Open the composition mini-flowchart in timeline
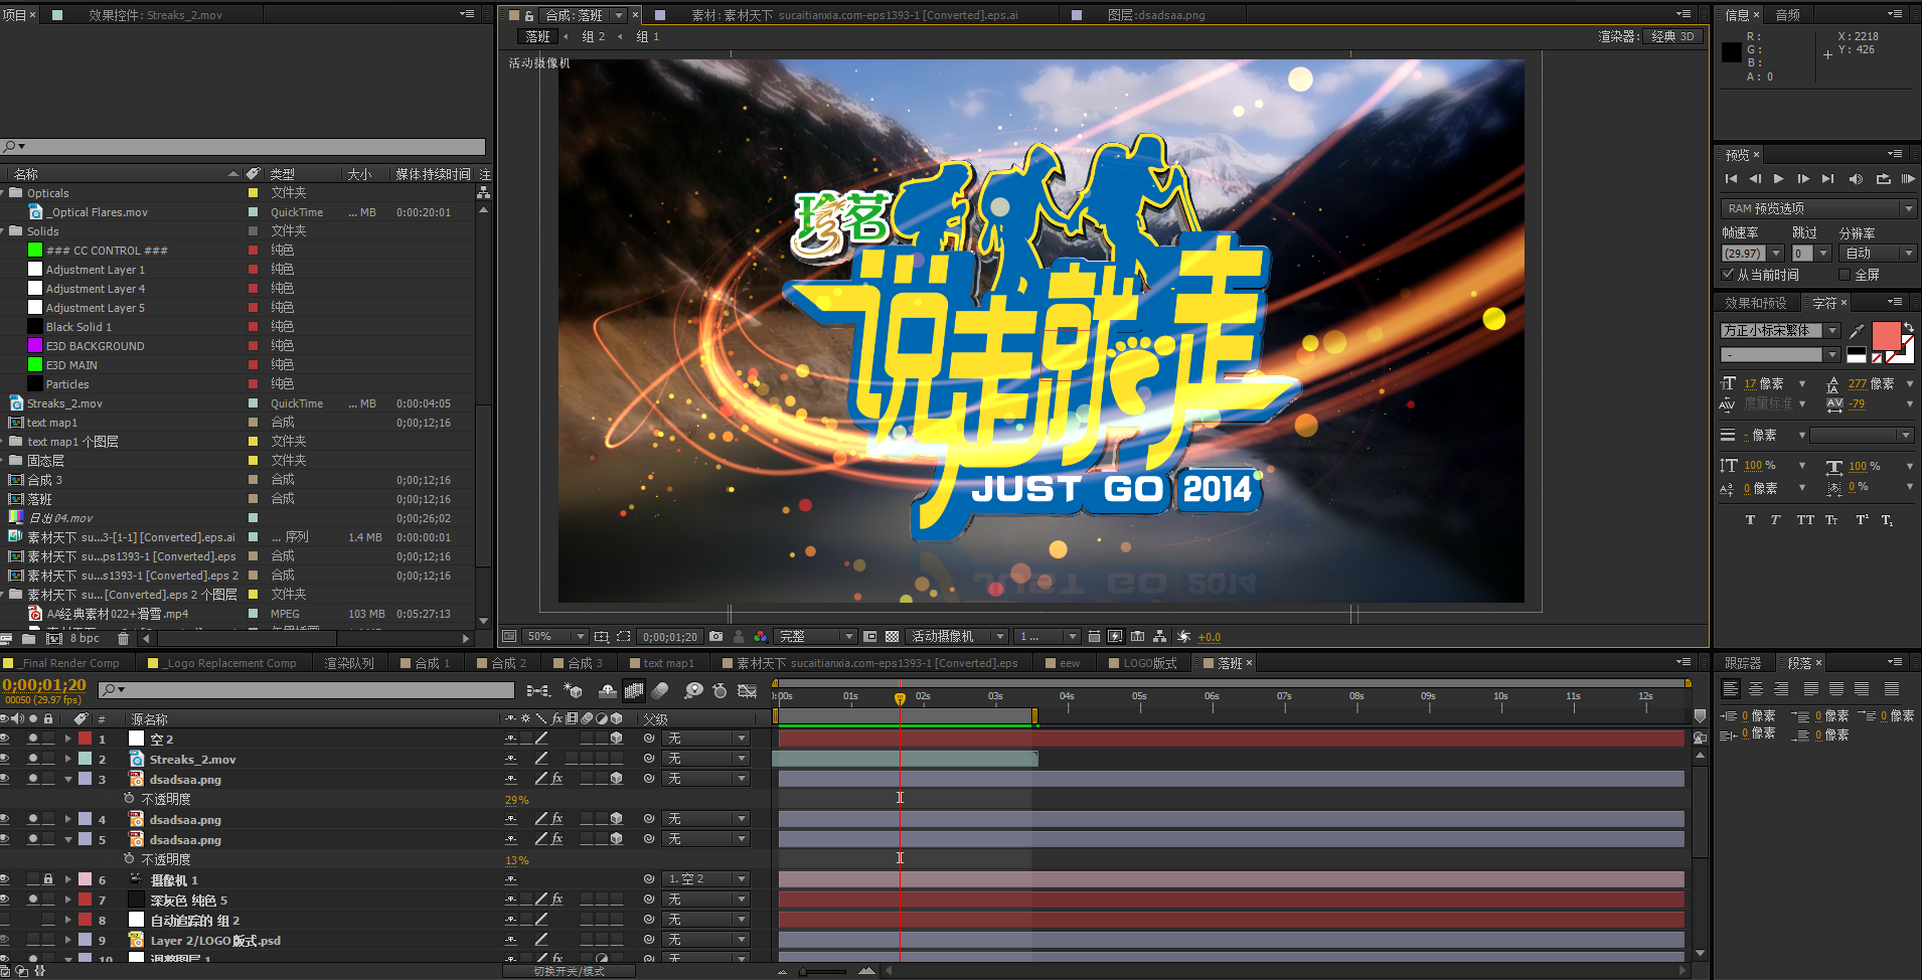The height and width of the screenshot is (980, 1922). pyautogui.click(x=538, y=691)
